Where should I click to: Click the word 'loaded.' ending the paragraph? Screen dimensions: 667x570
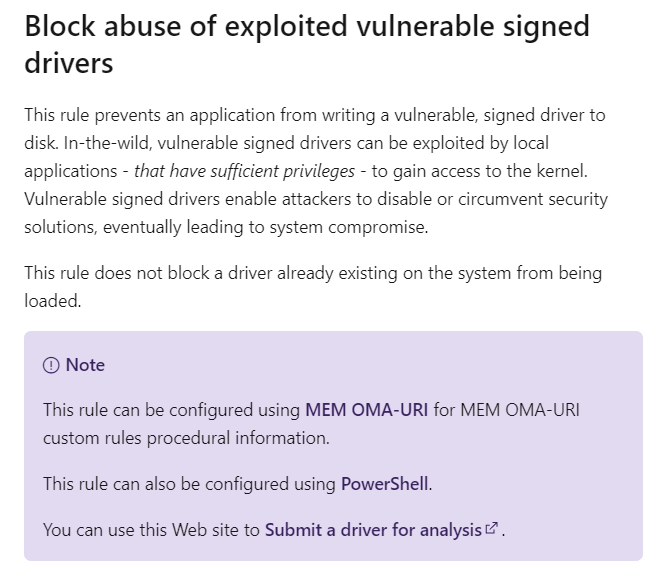pos(52,301)
